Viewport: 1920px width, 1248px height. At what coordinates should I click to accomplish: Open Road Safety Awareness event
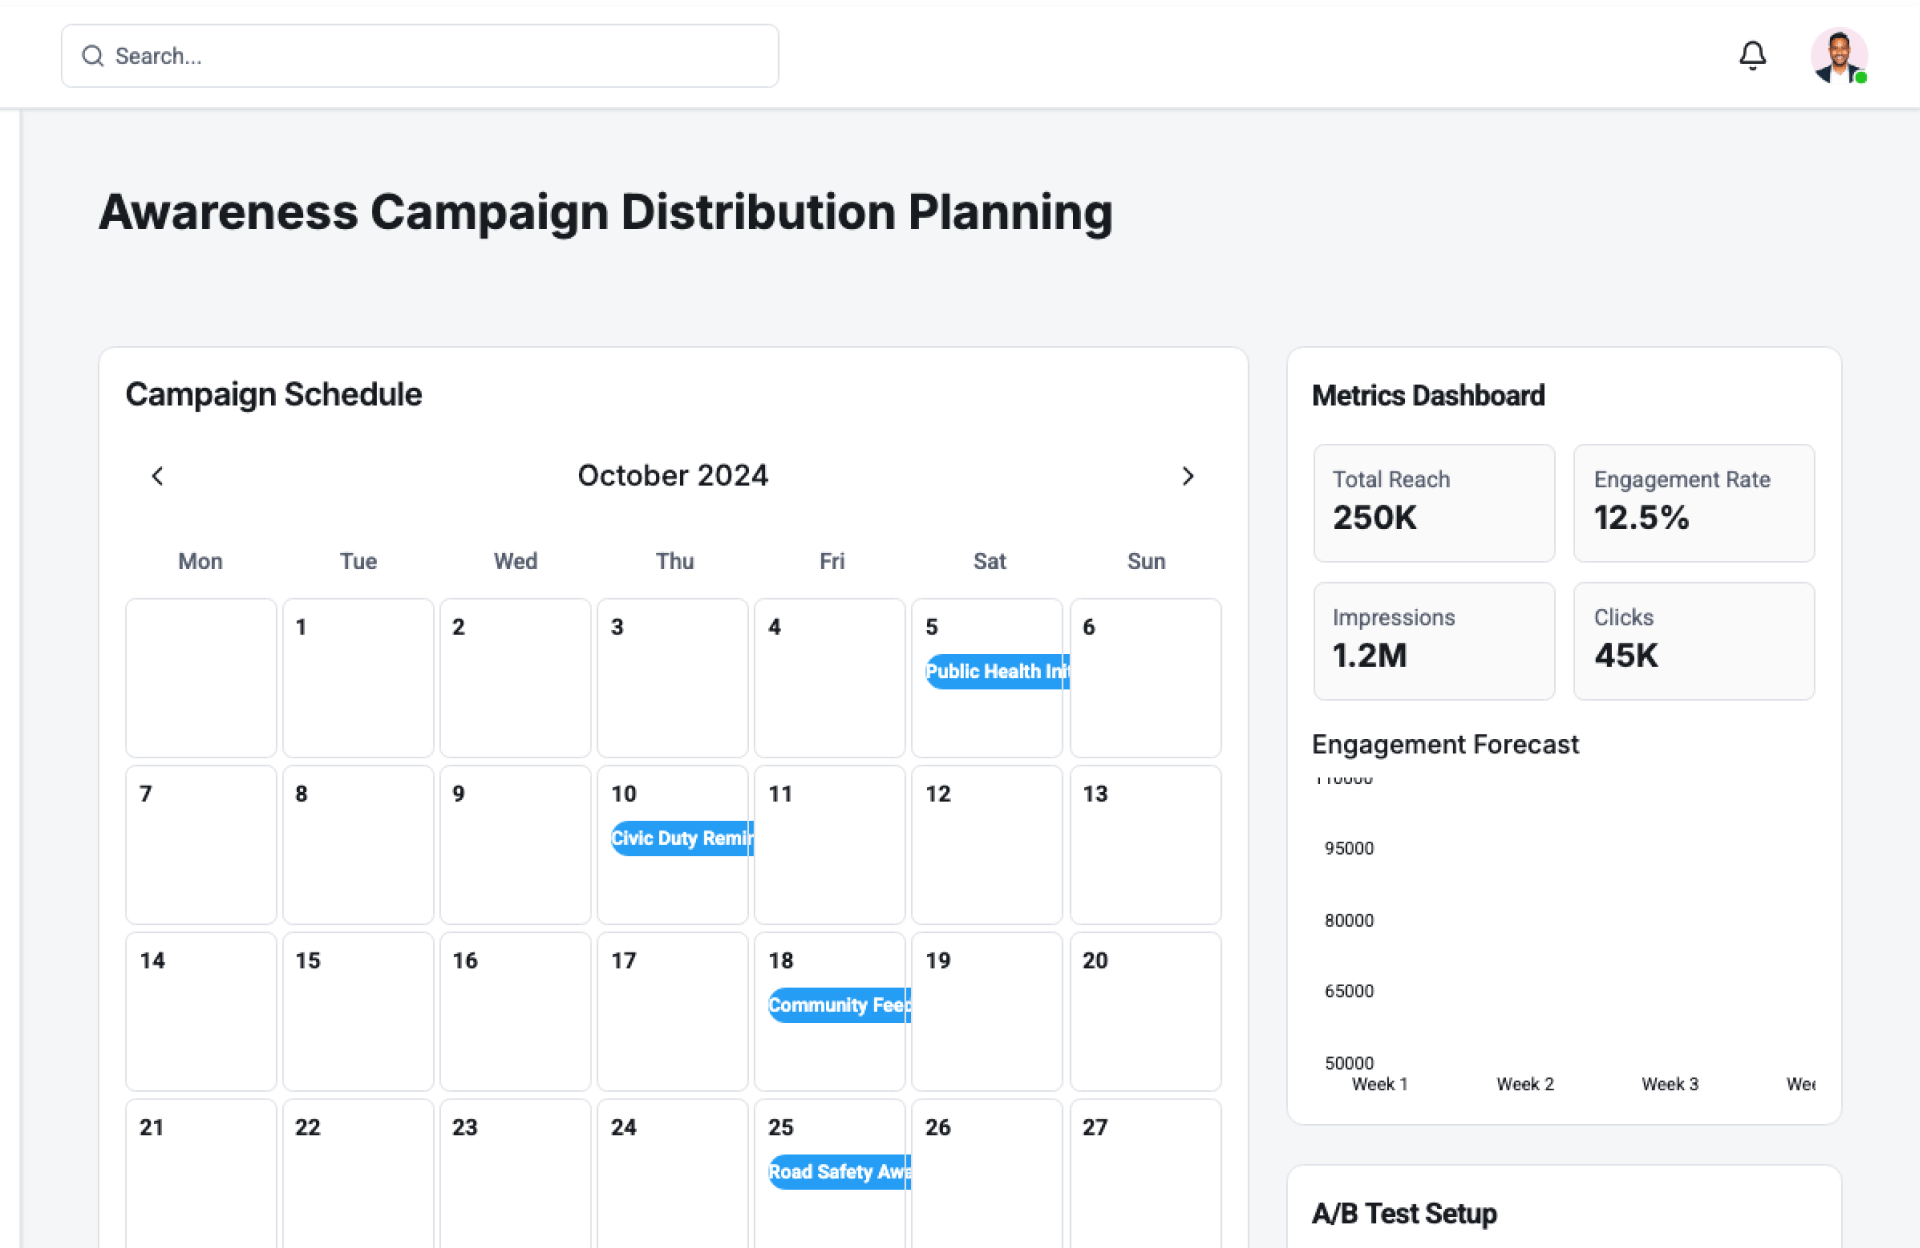(838, 1172)
